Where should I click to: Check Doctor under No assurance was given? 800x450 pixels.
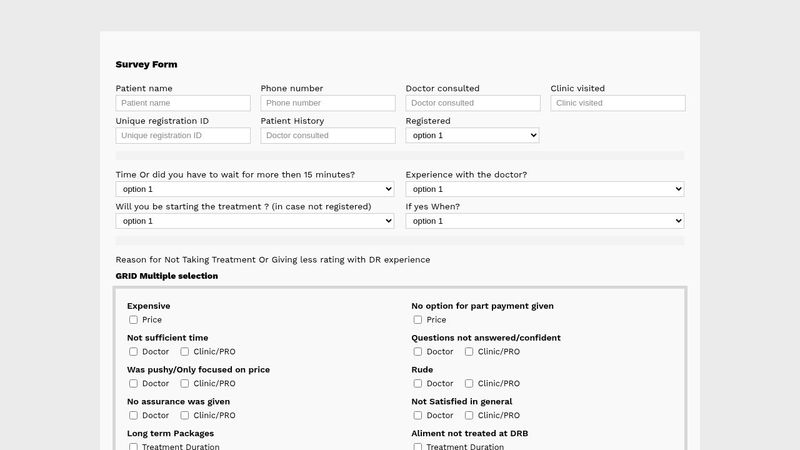134,415
